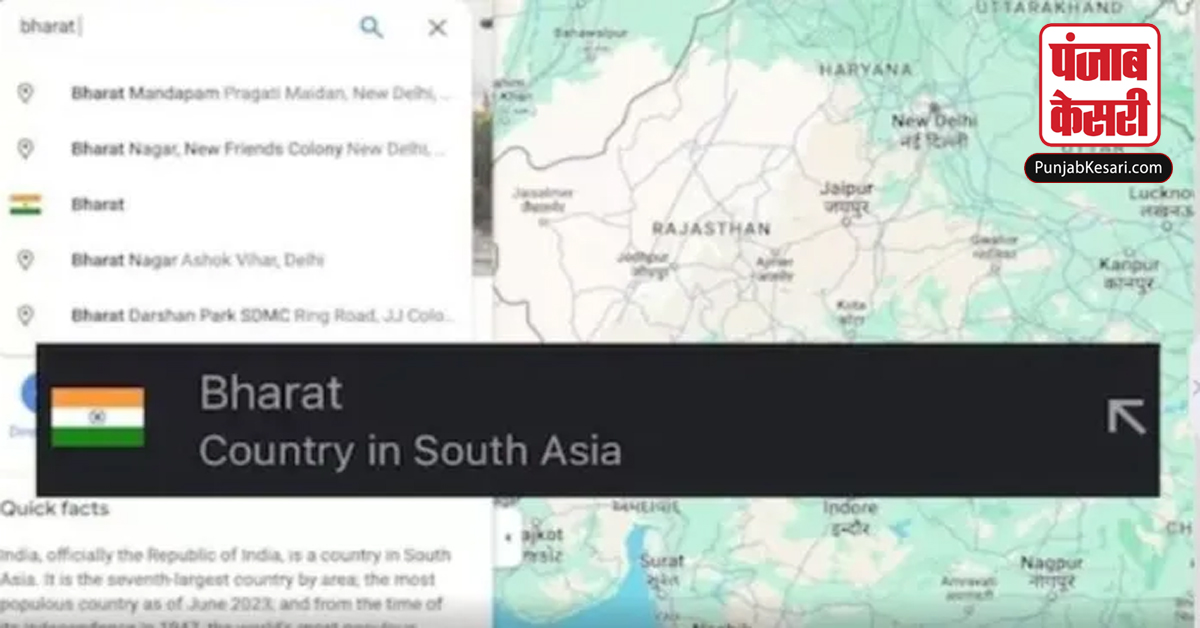Viewport: 1200px width, 628px height.
Task: Click the Quick facts heading
Action: 54,508
